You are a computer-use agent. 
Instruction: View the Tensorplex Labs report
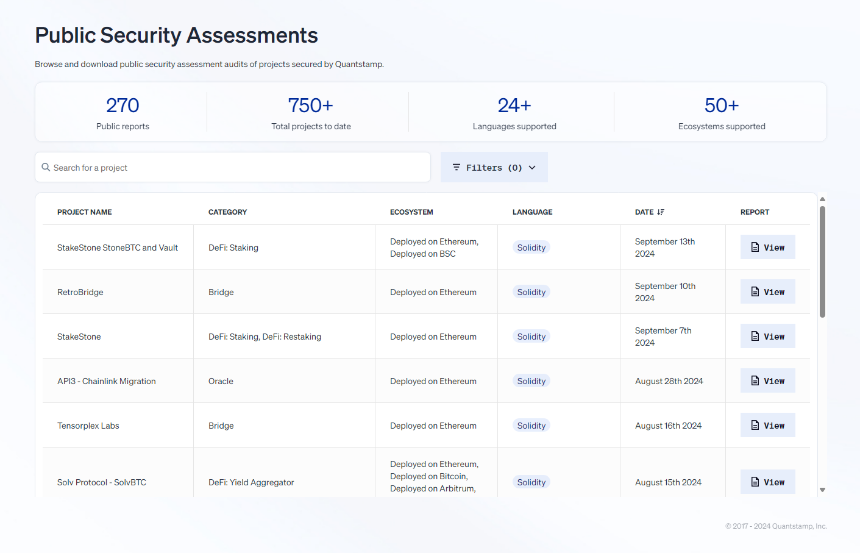767,425
